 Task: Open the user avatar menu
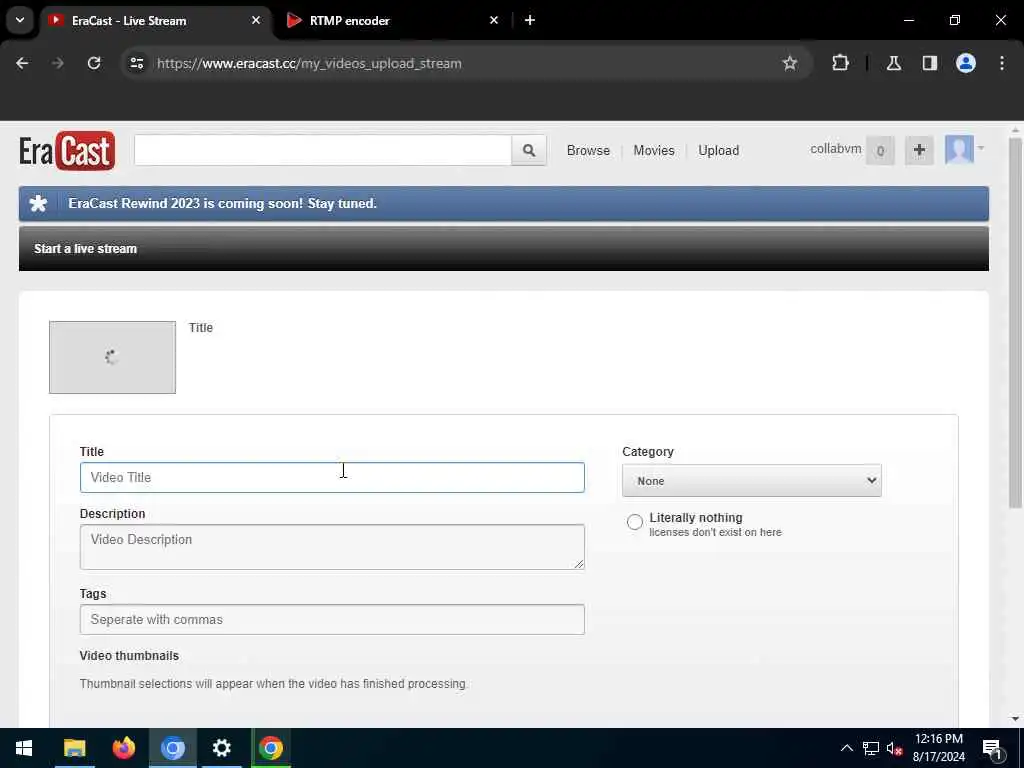point(965,150)
